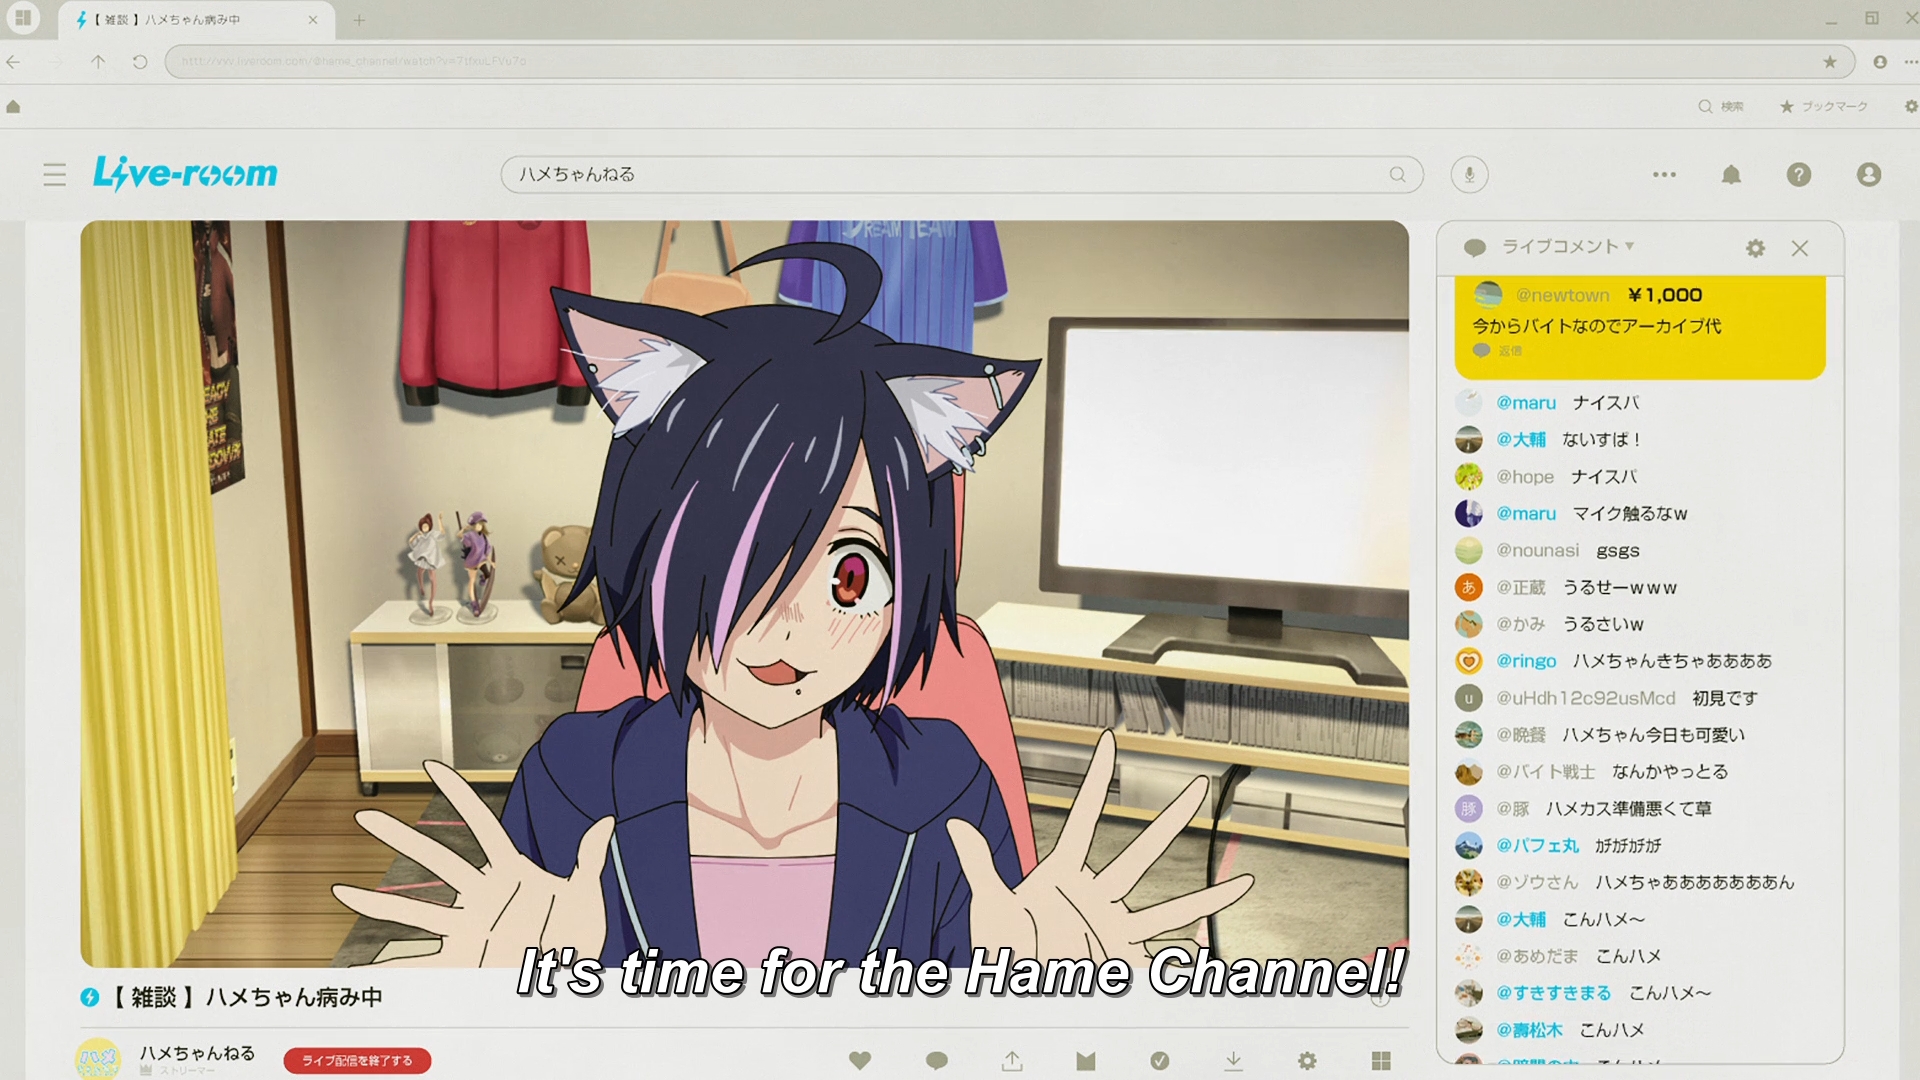Click the stream title 【雑談】ハメちゃん病み中

click(246, 997)
